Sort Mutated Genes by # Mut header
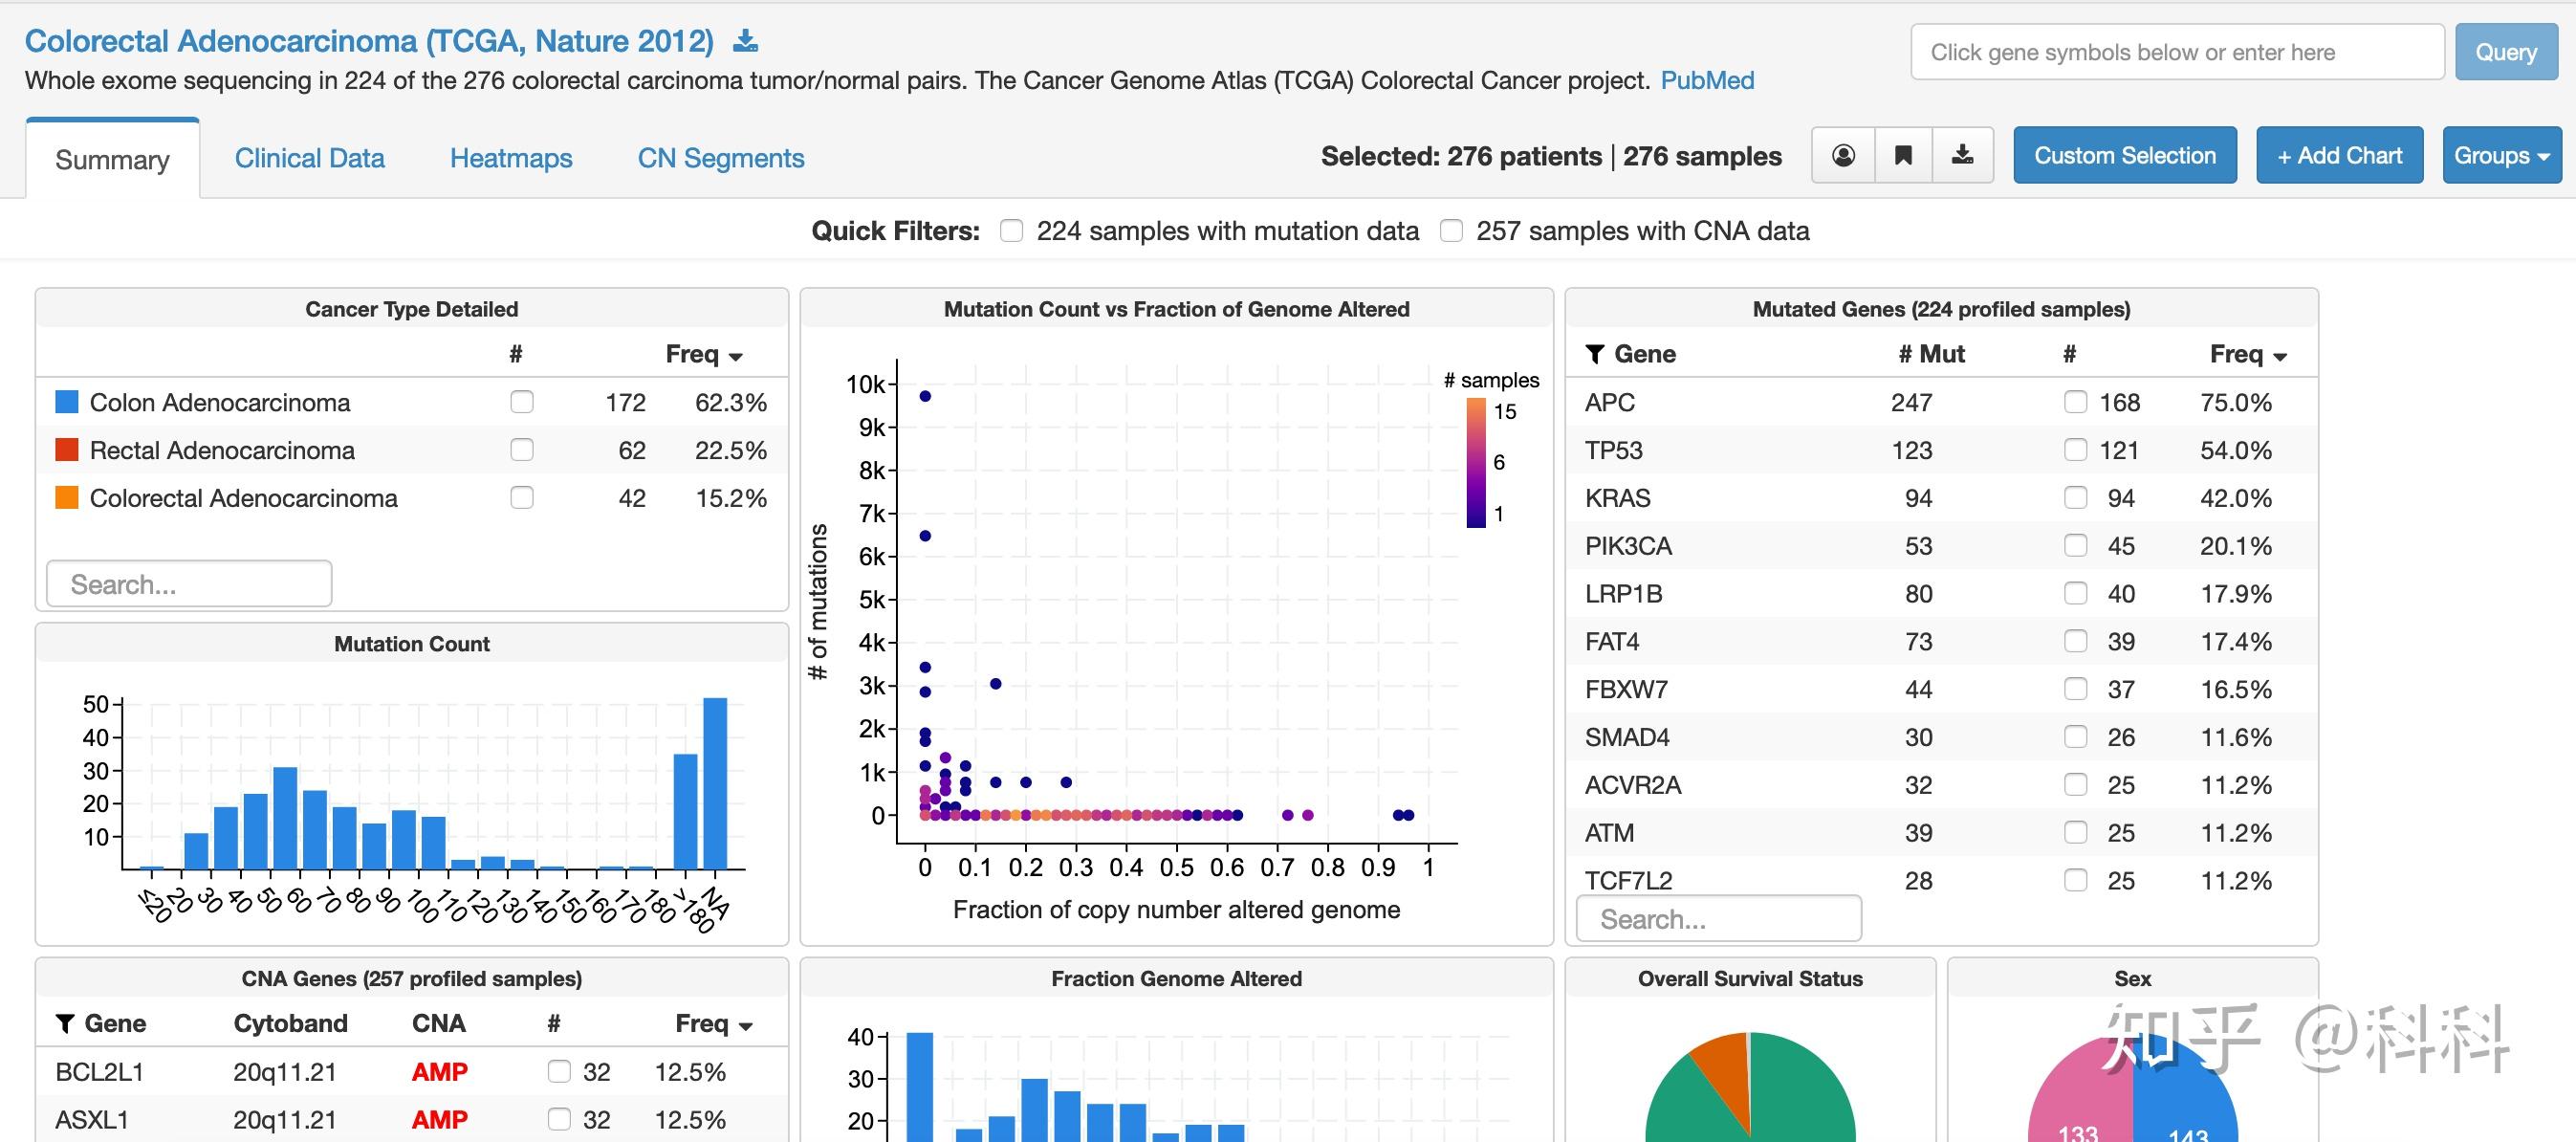The image size is (2576, 1142). [x=1931, y=354]
